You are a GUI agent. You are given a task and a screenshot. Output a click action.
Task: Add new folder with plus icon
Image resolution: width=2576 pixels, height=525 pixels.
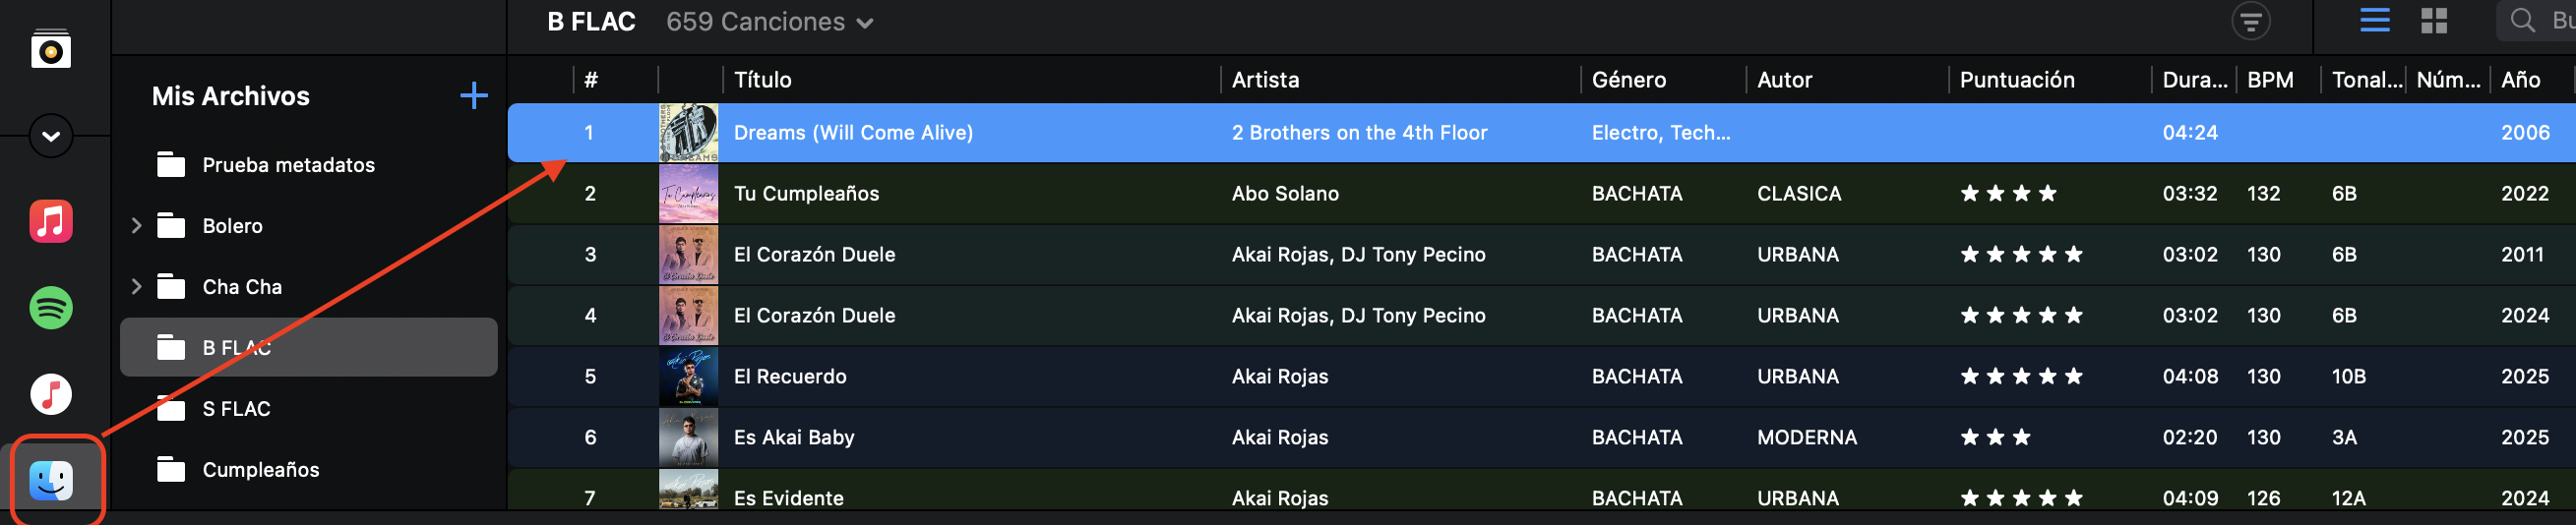473,96
